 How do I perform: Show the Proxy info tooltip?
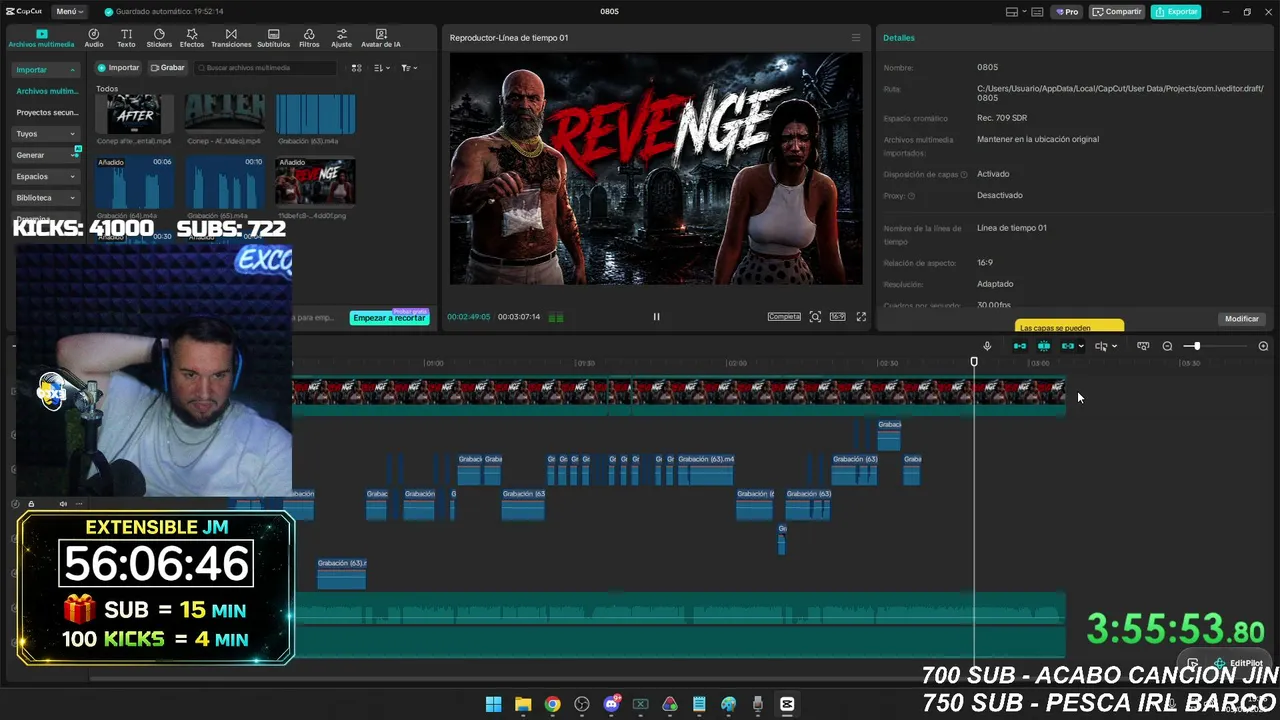911,196
